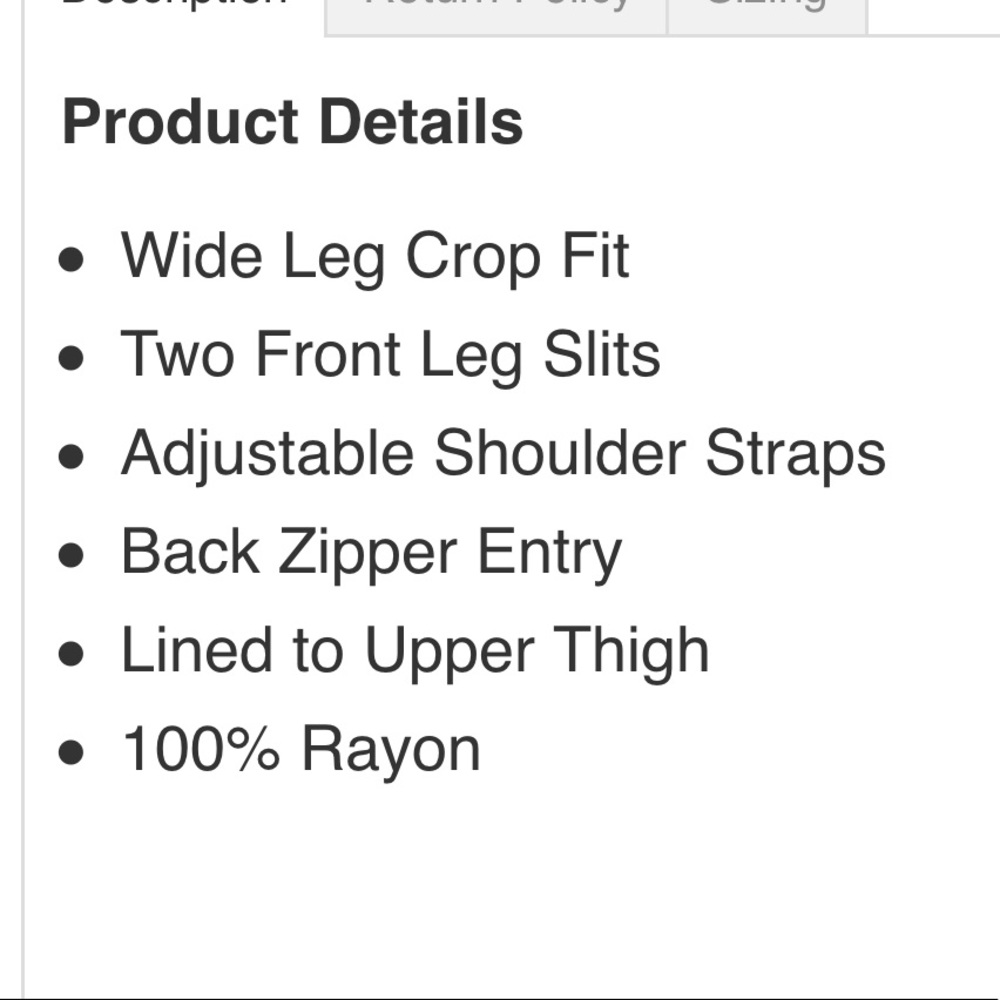Click the Product Details heading
Image resolution: width=1000 pixels, height=1000 pixels.
292,122
